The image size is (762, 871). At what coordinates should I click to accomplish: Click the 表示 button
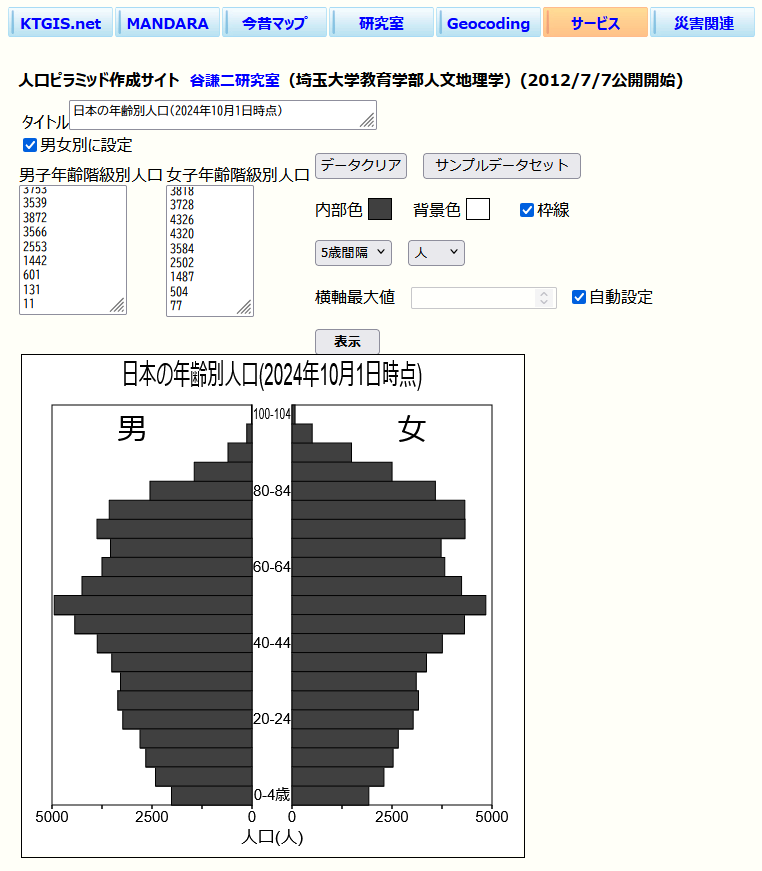coord(348,341)
